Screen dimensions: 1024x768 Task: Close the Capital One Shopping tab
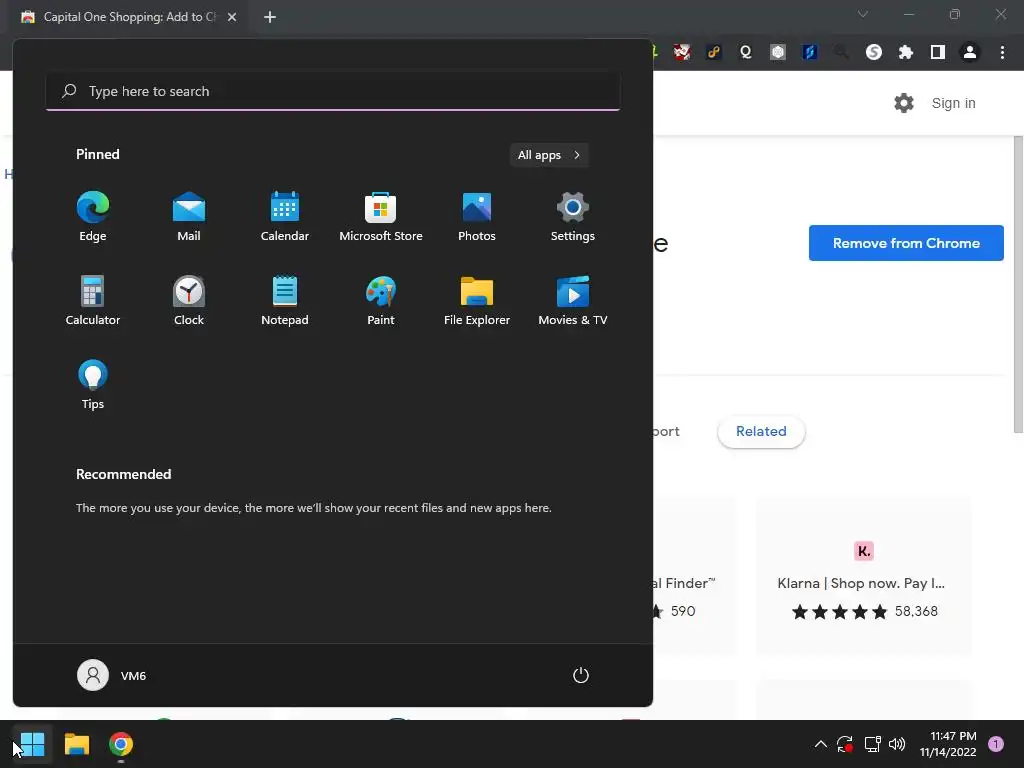coord(232,17)
